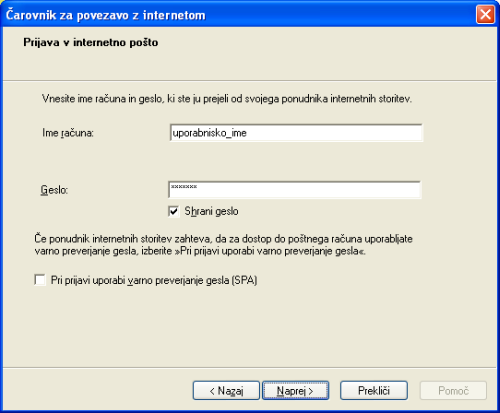Image resolution: width=500 pixels, height=413 pixels.
Task: Click the Geslo label
Action: click(x=54, y=190)
